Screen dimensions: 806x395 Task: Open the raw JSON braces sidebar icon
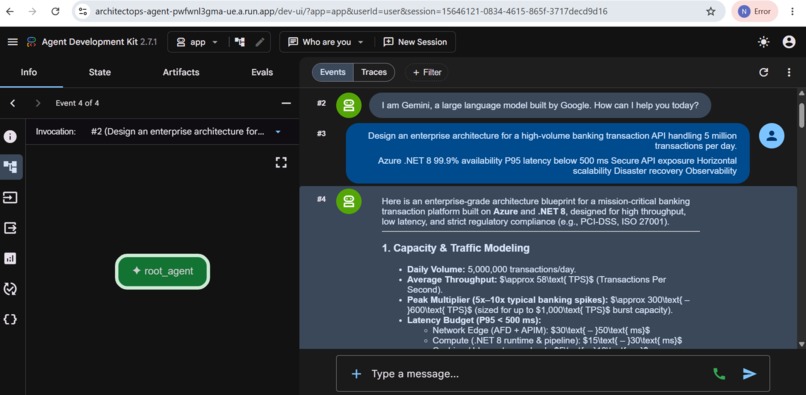click(x=10, y=319)
